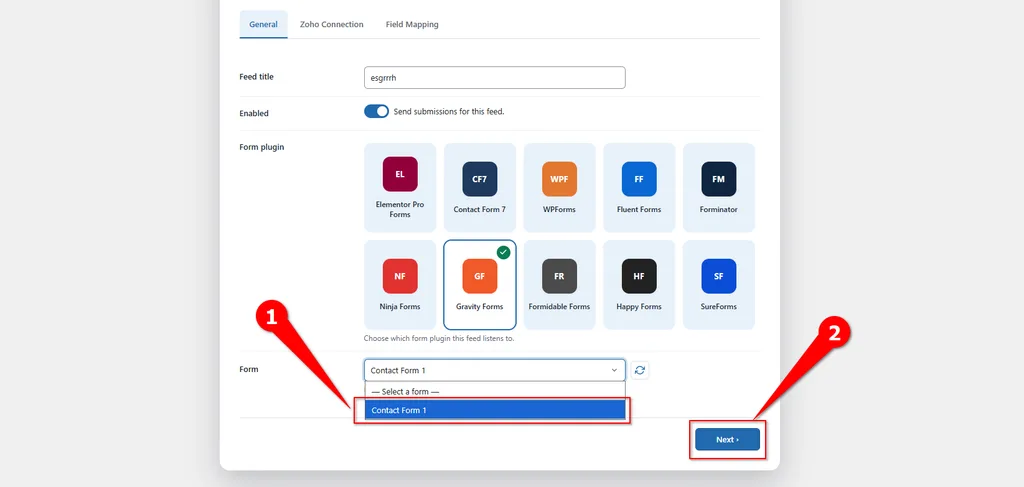This screenshot has width=1024, height=487.
Task: Select the Fluent Forms plugin card
Action: [639, 187]
